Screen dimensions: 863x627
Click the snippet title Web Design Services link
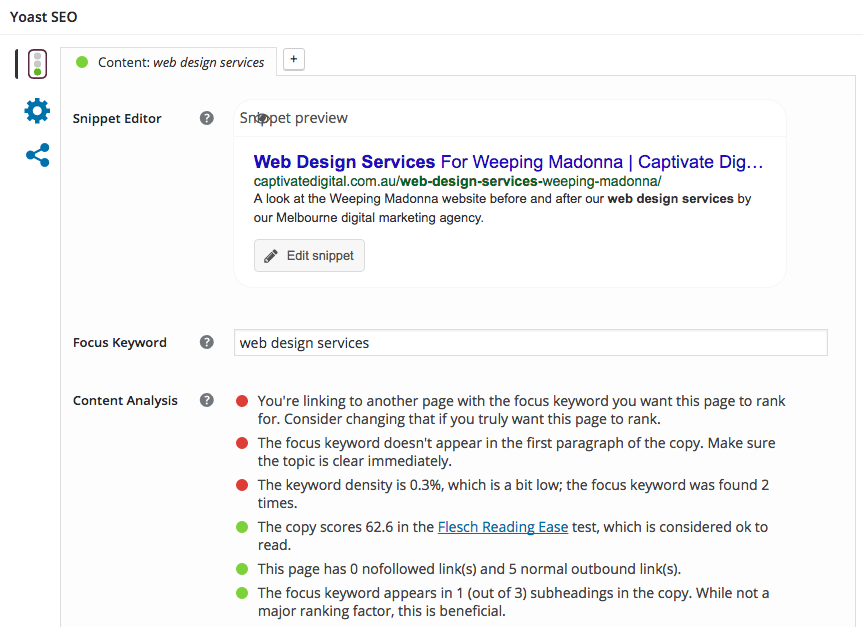coord(508,162)
